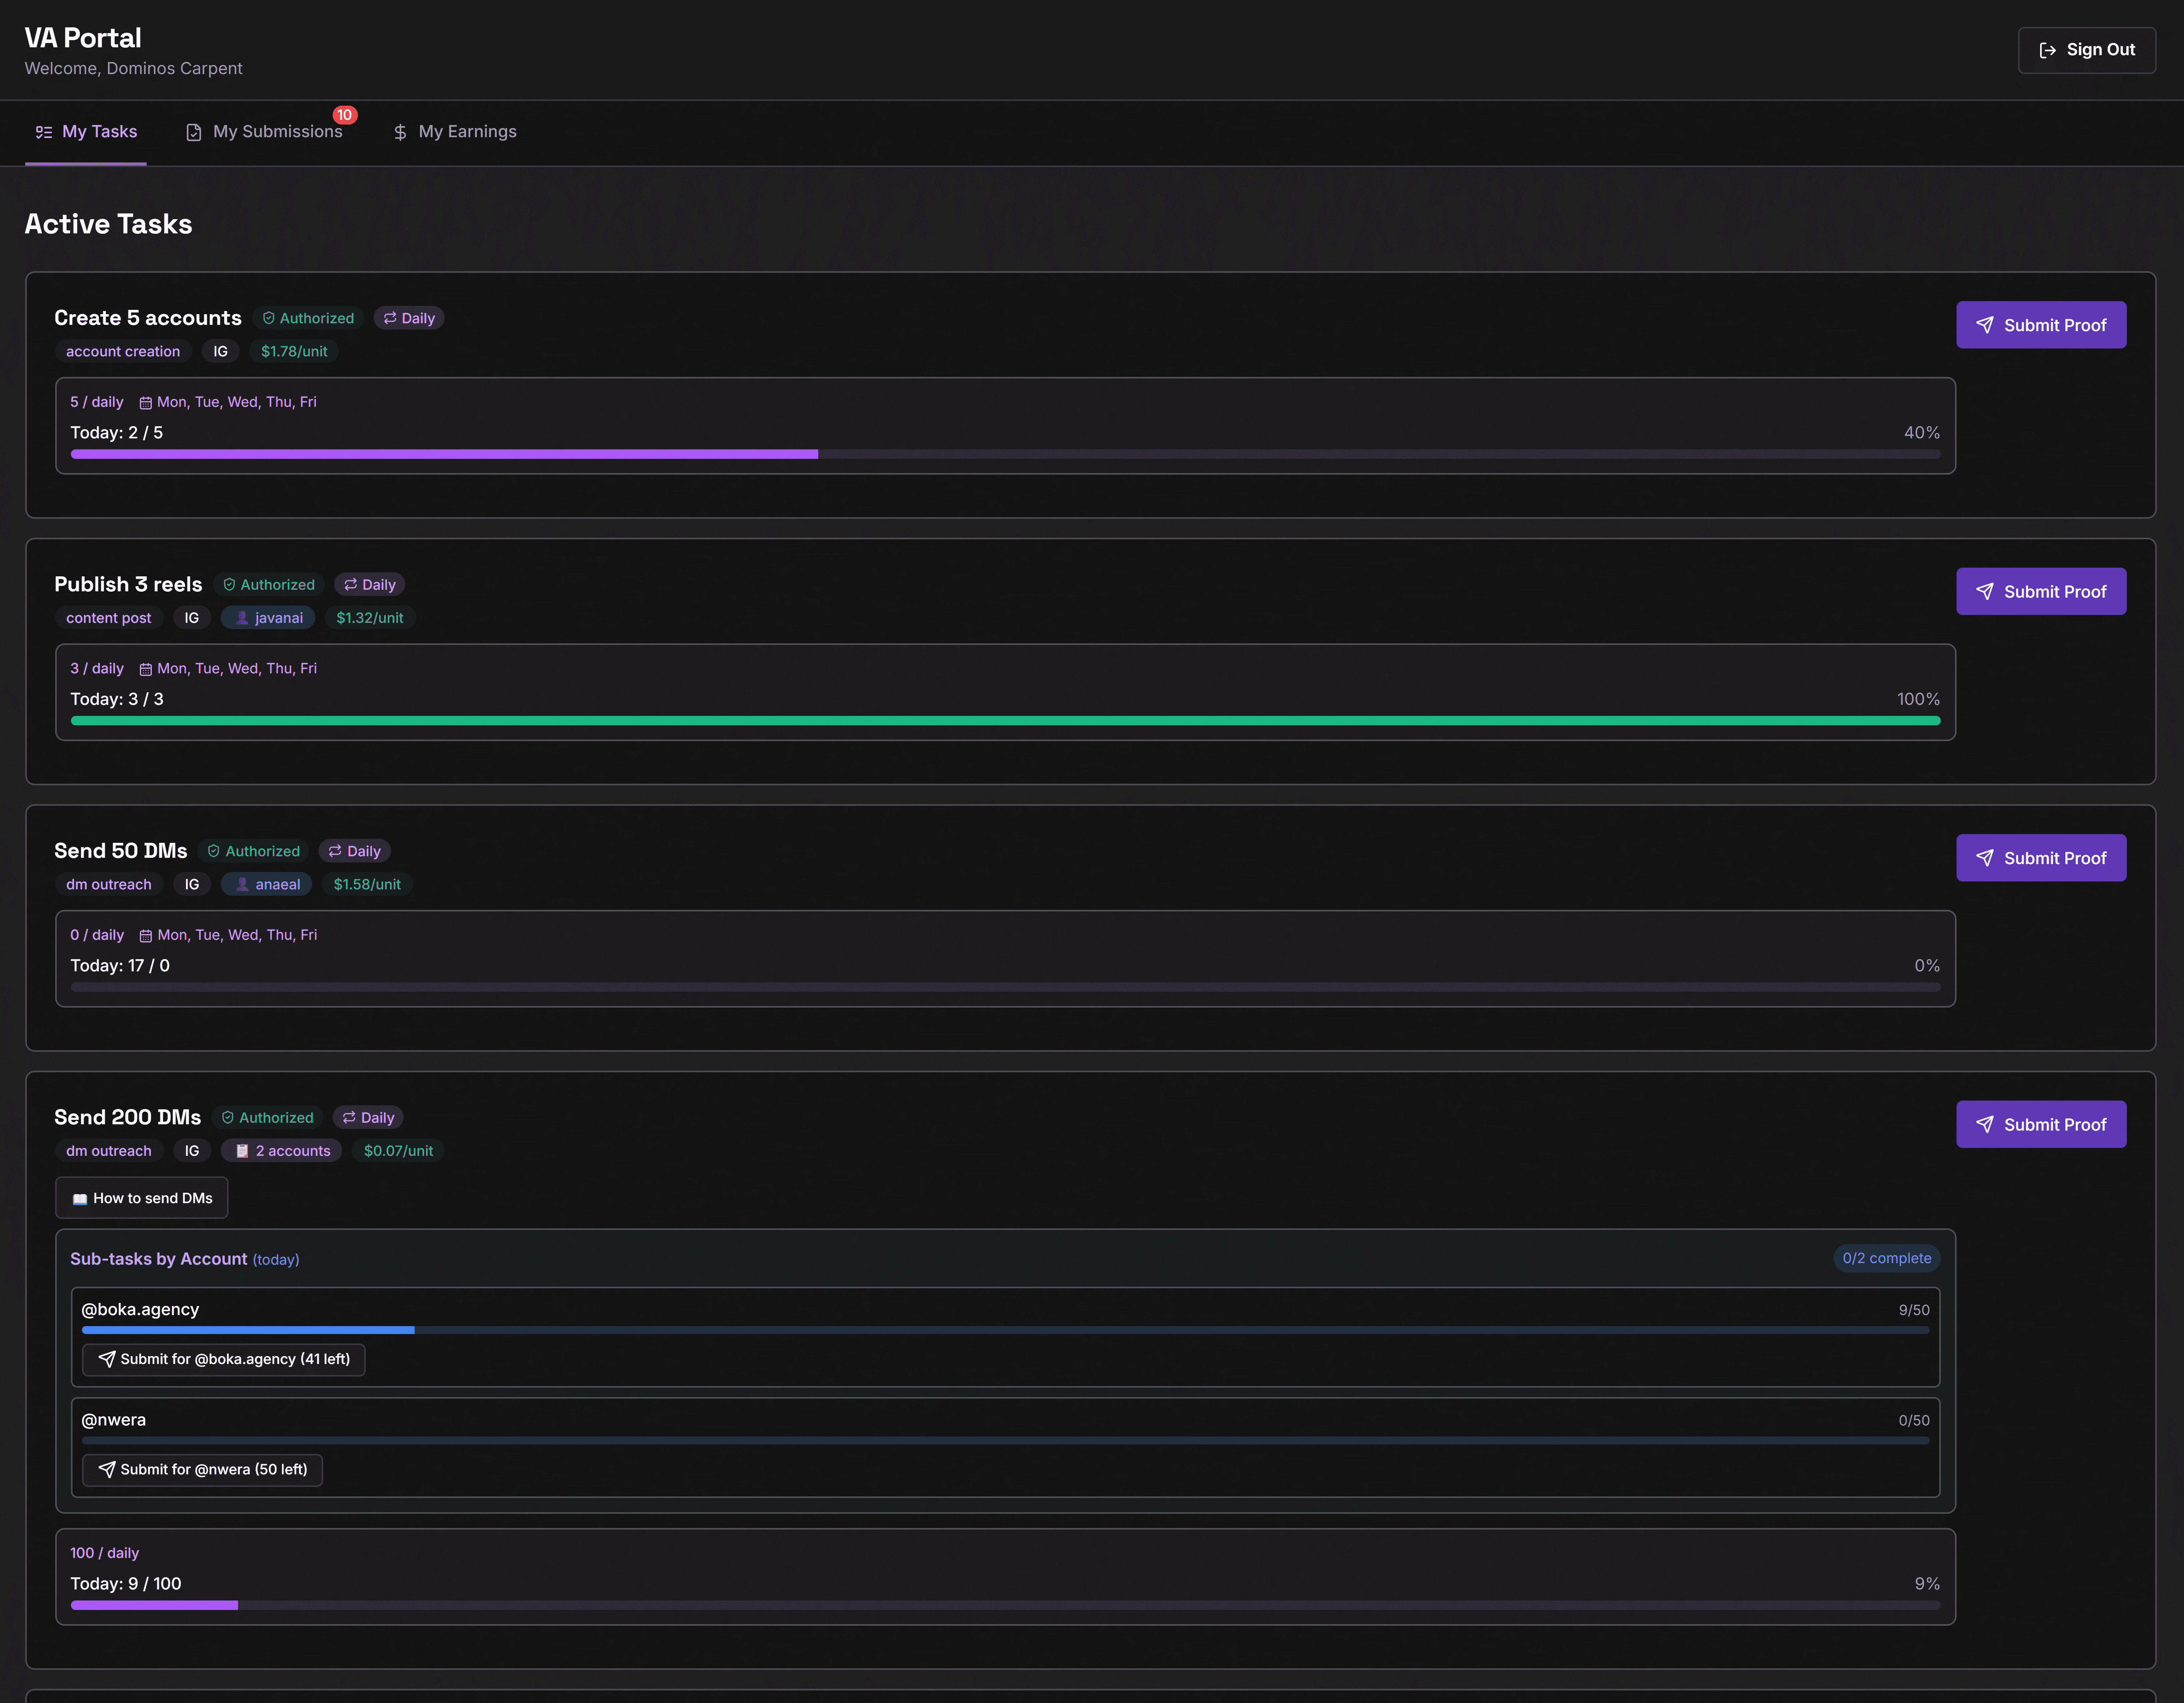Submit proof for Create 5 accounts

tap(2040, 325)
